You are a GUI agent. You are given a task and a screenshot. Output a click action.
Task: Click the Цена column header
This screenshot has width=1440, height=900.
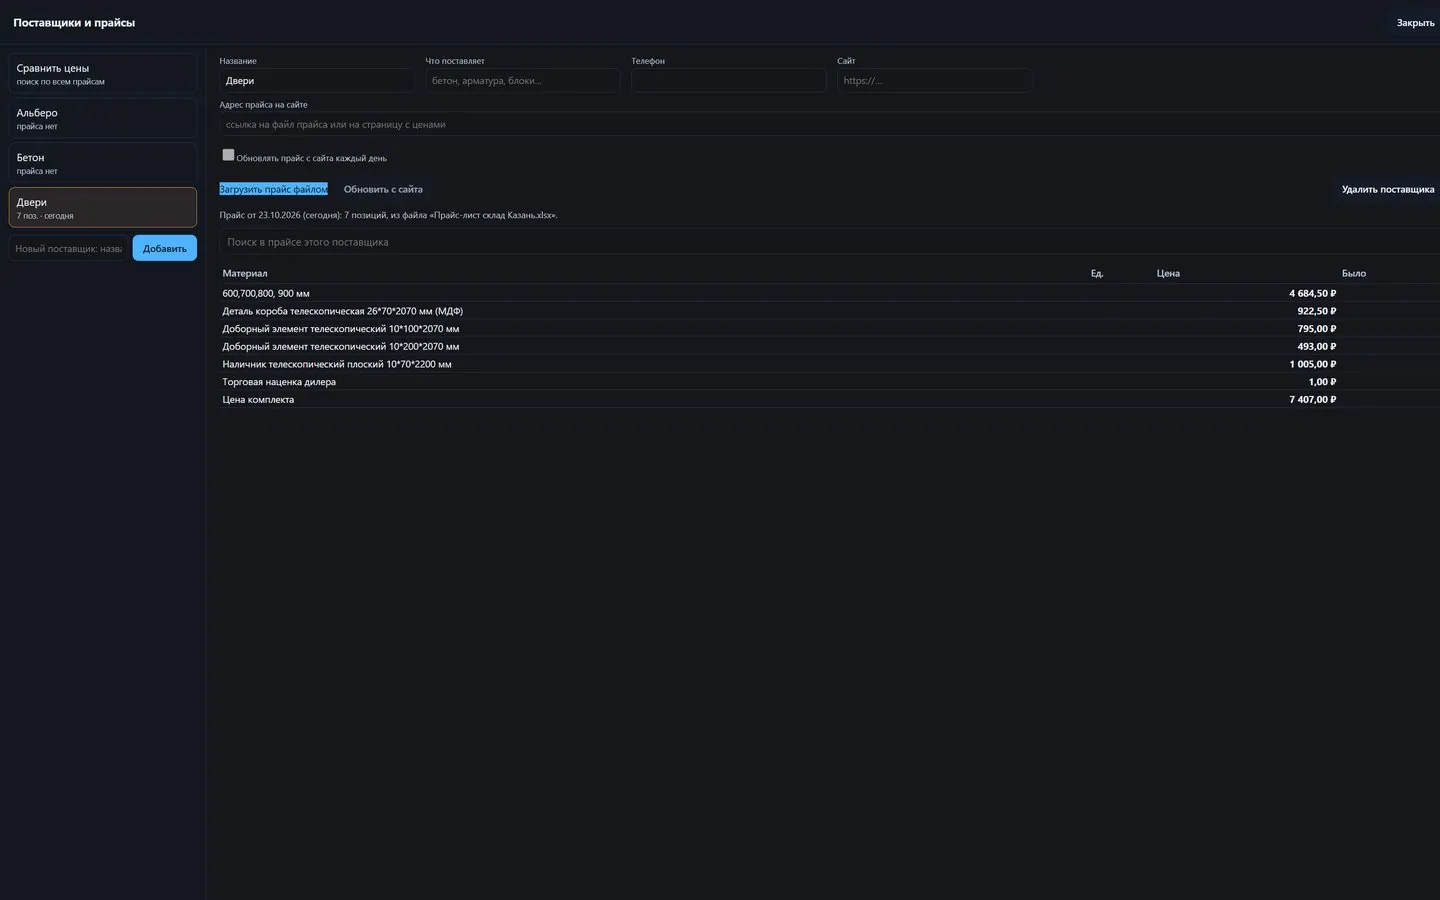[x=1168, y=273]
